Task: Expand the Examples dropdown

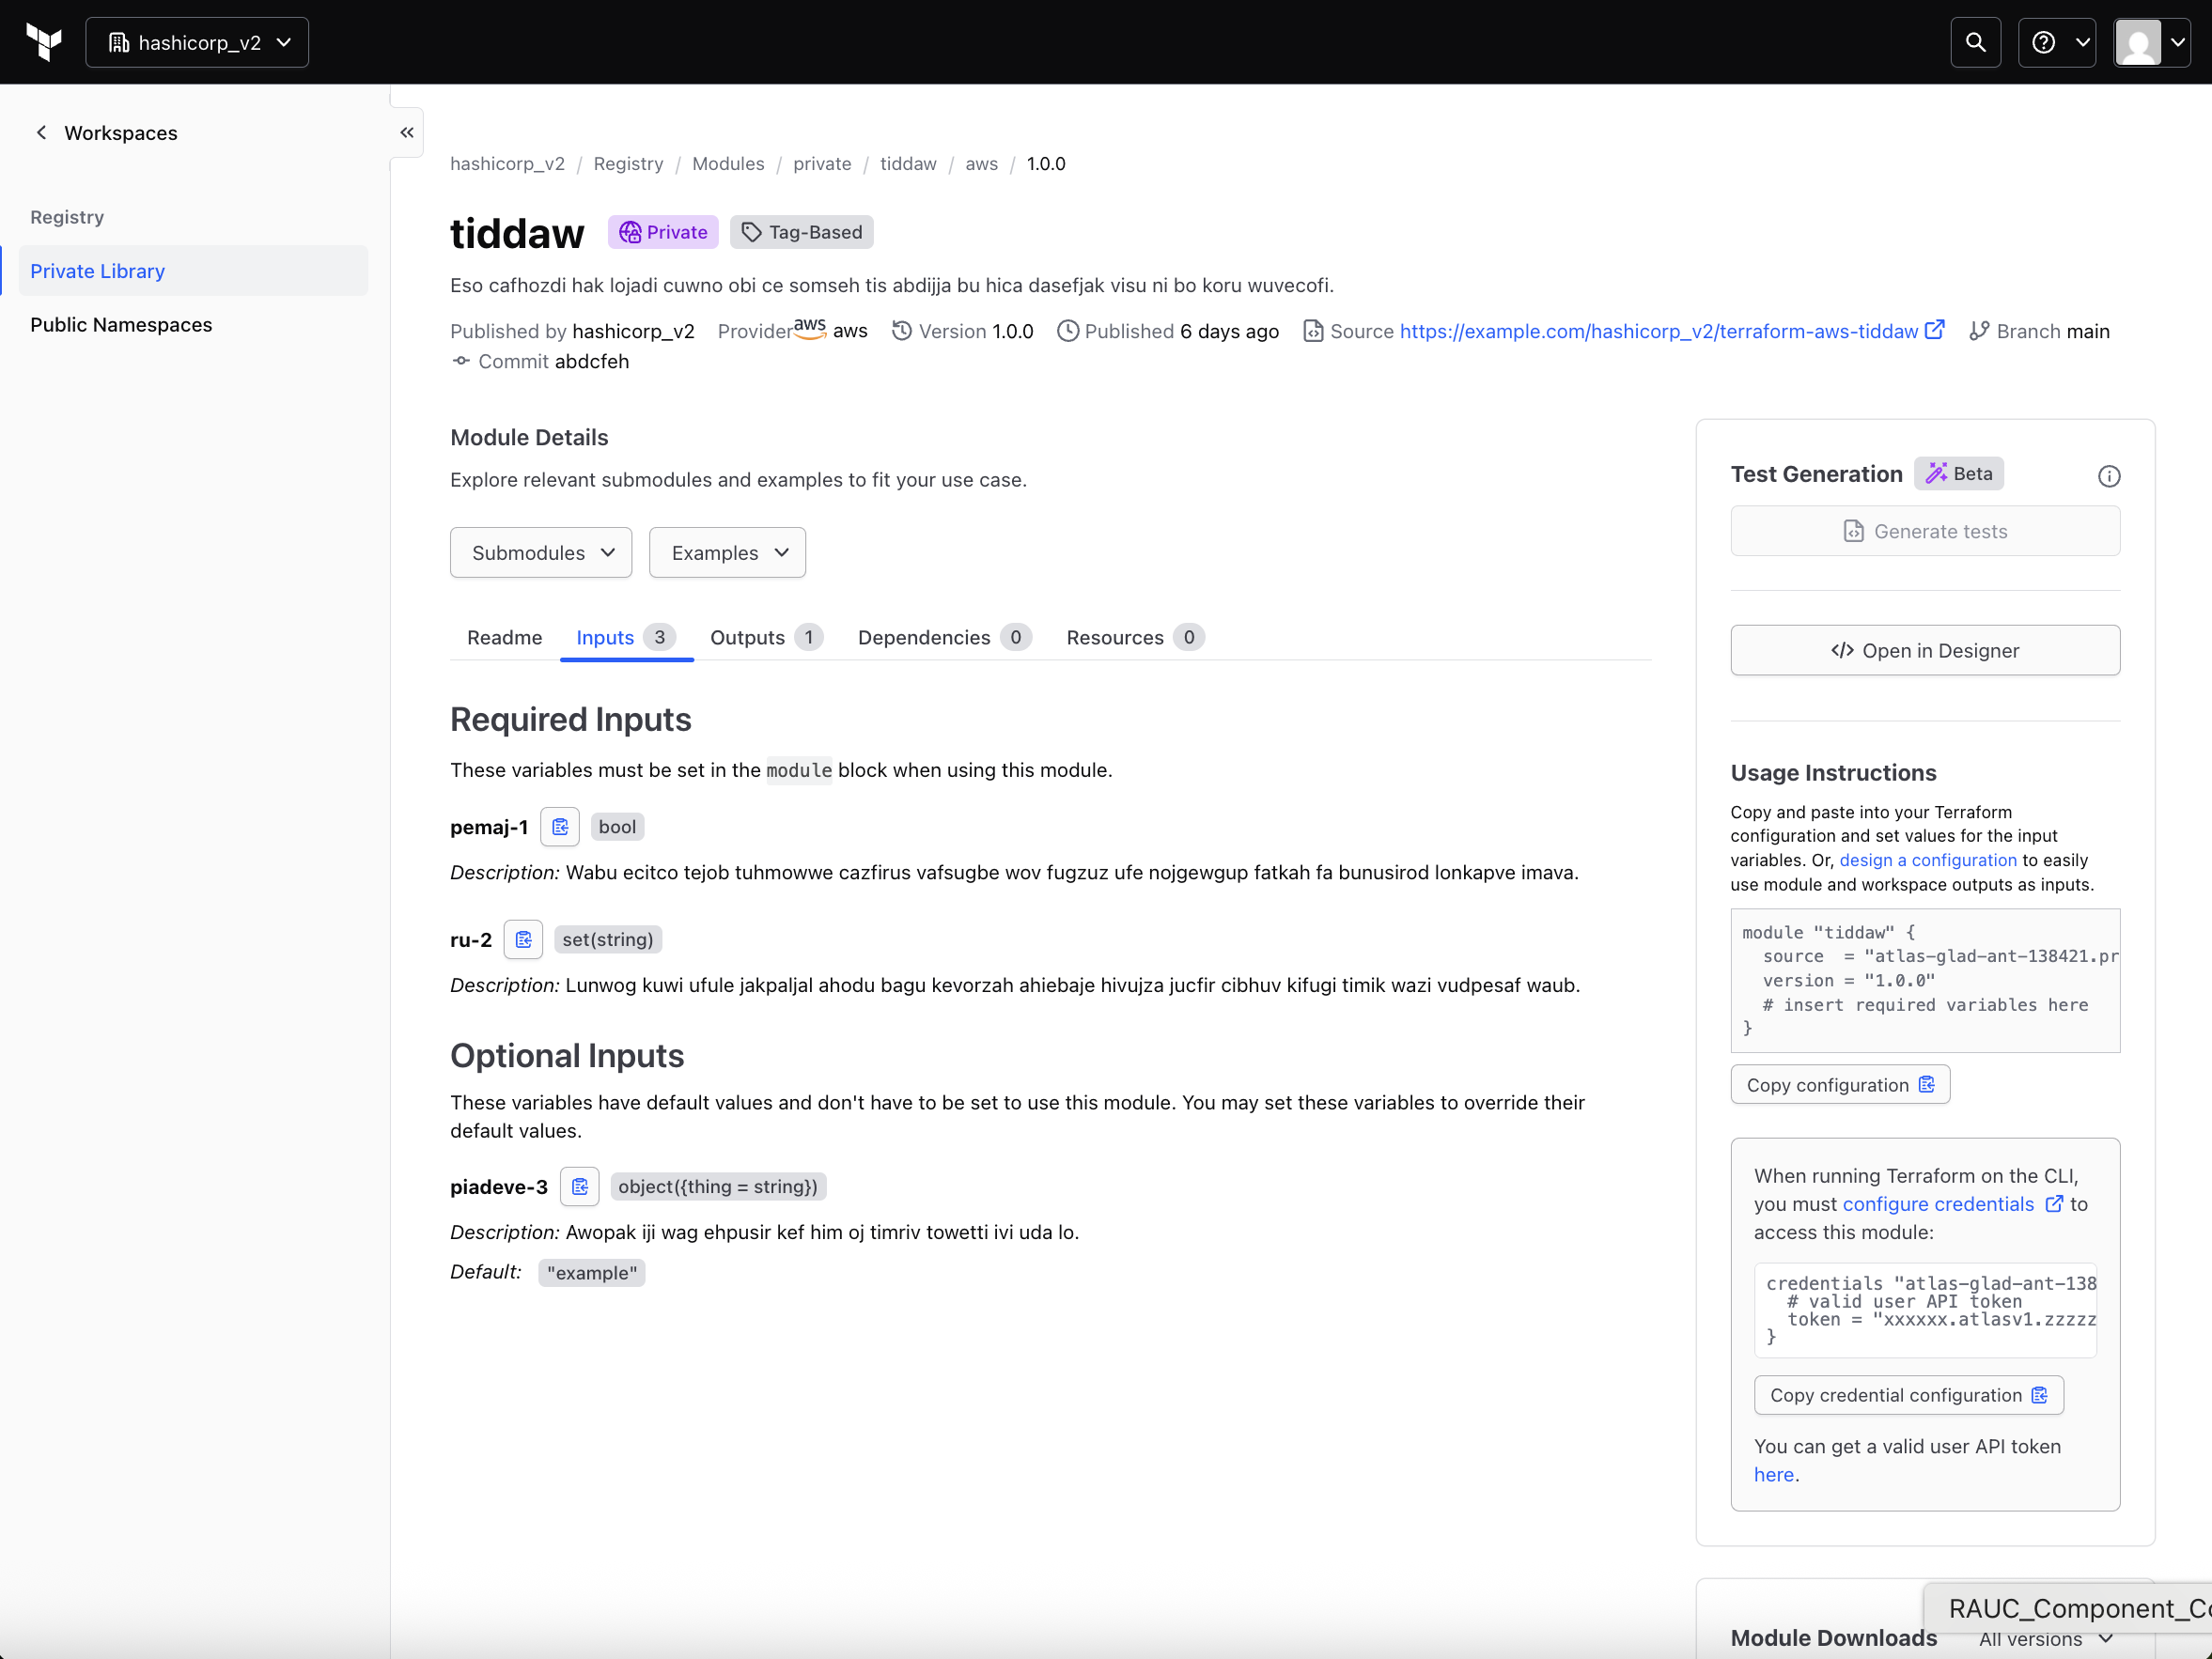Action: point(727,553)
